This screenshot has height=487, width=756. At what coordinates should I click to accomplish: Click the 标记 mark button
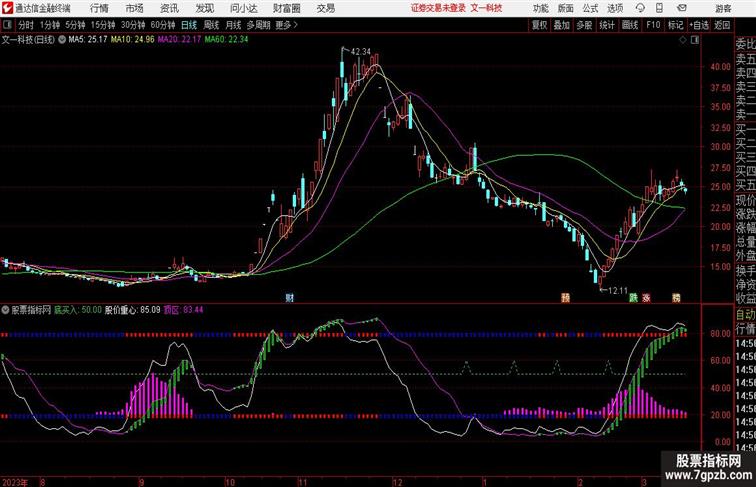[675, 25]
